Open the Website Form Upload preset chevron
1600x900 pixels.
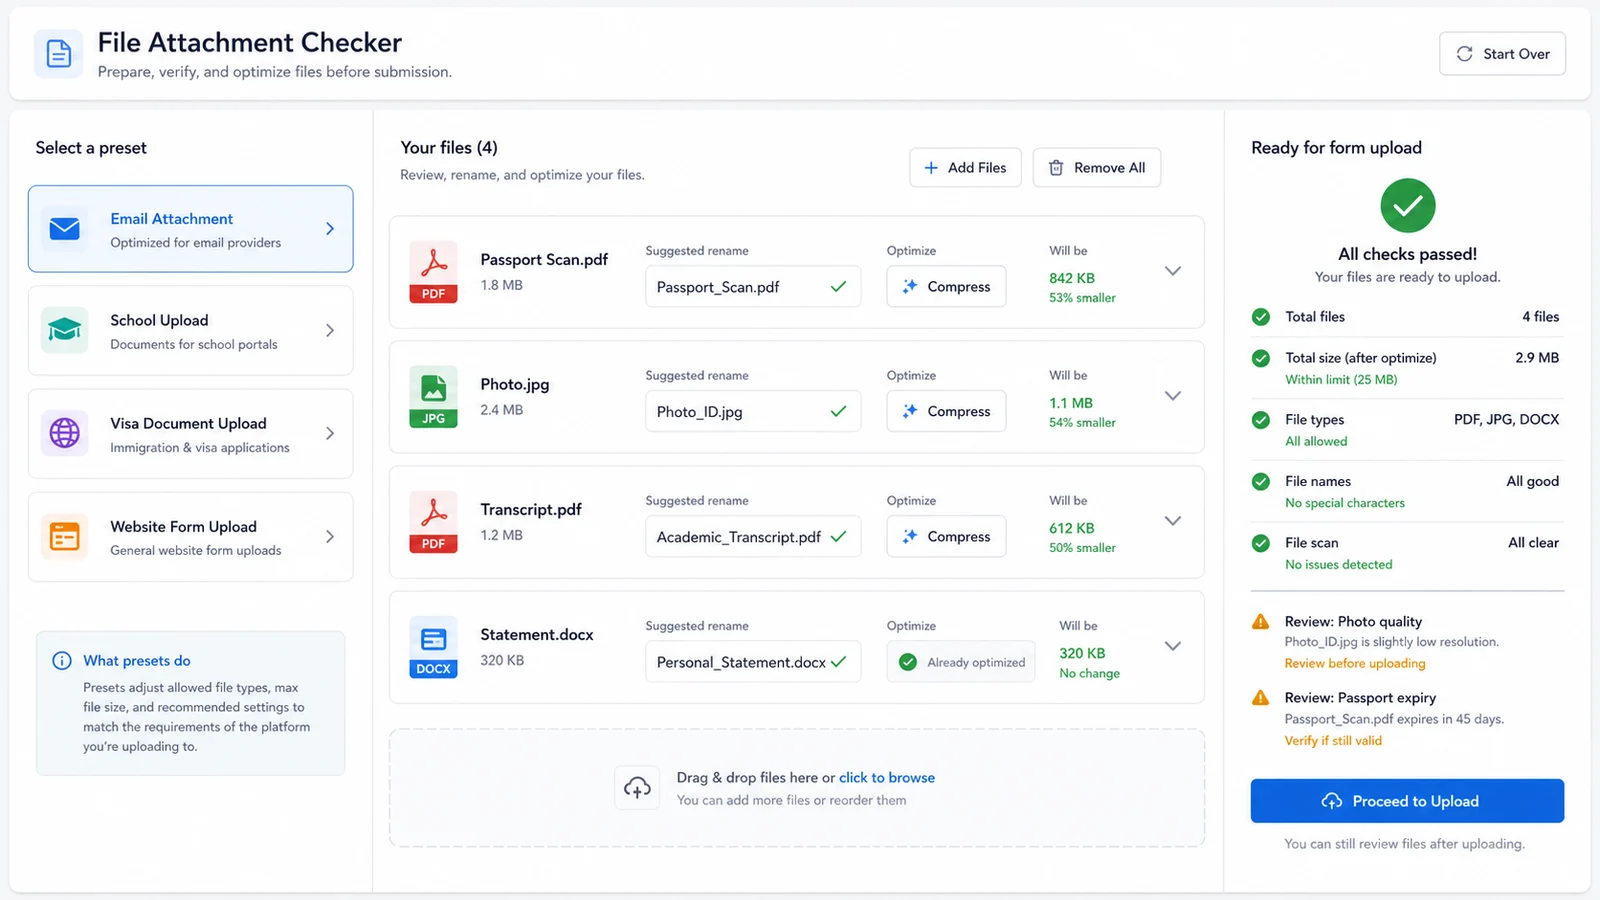[330, 536]
